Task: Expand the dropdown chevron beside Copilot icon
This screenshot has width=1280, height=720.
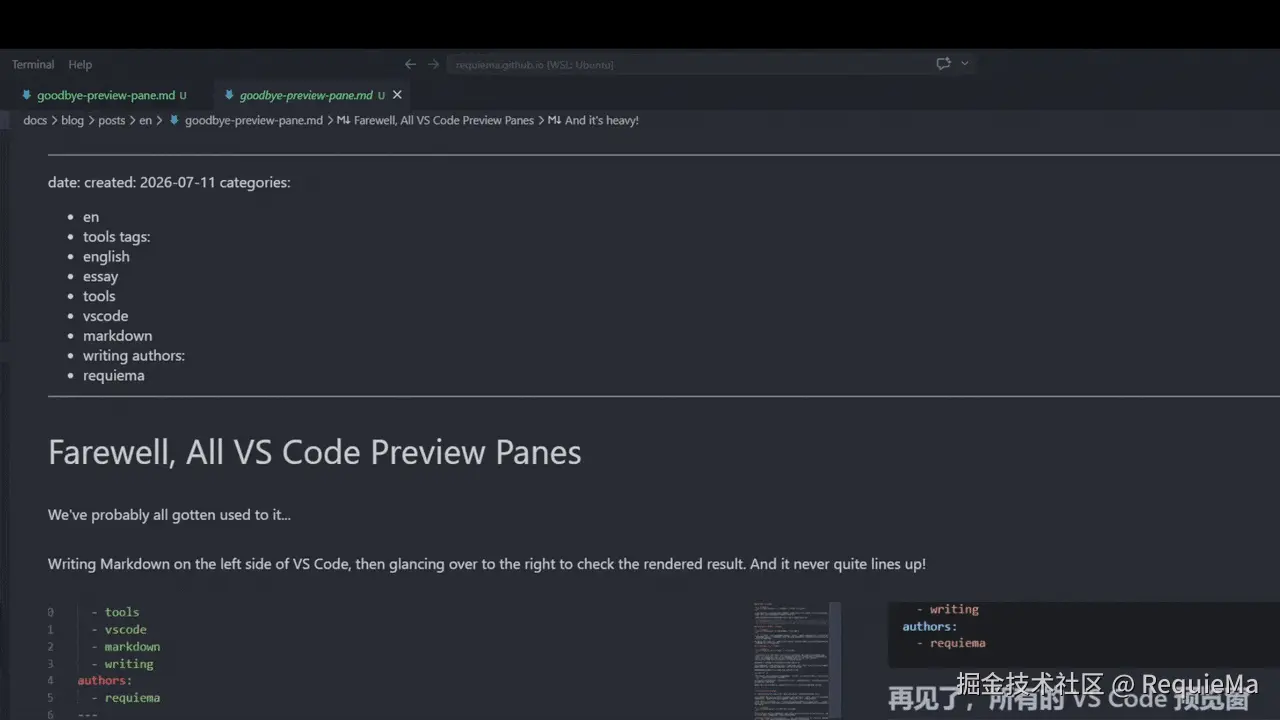Action: (x=965, y=63)
